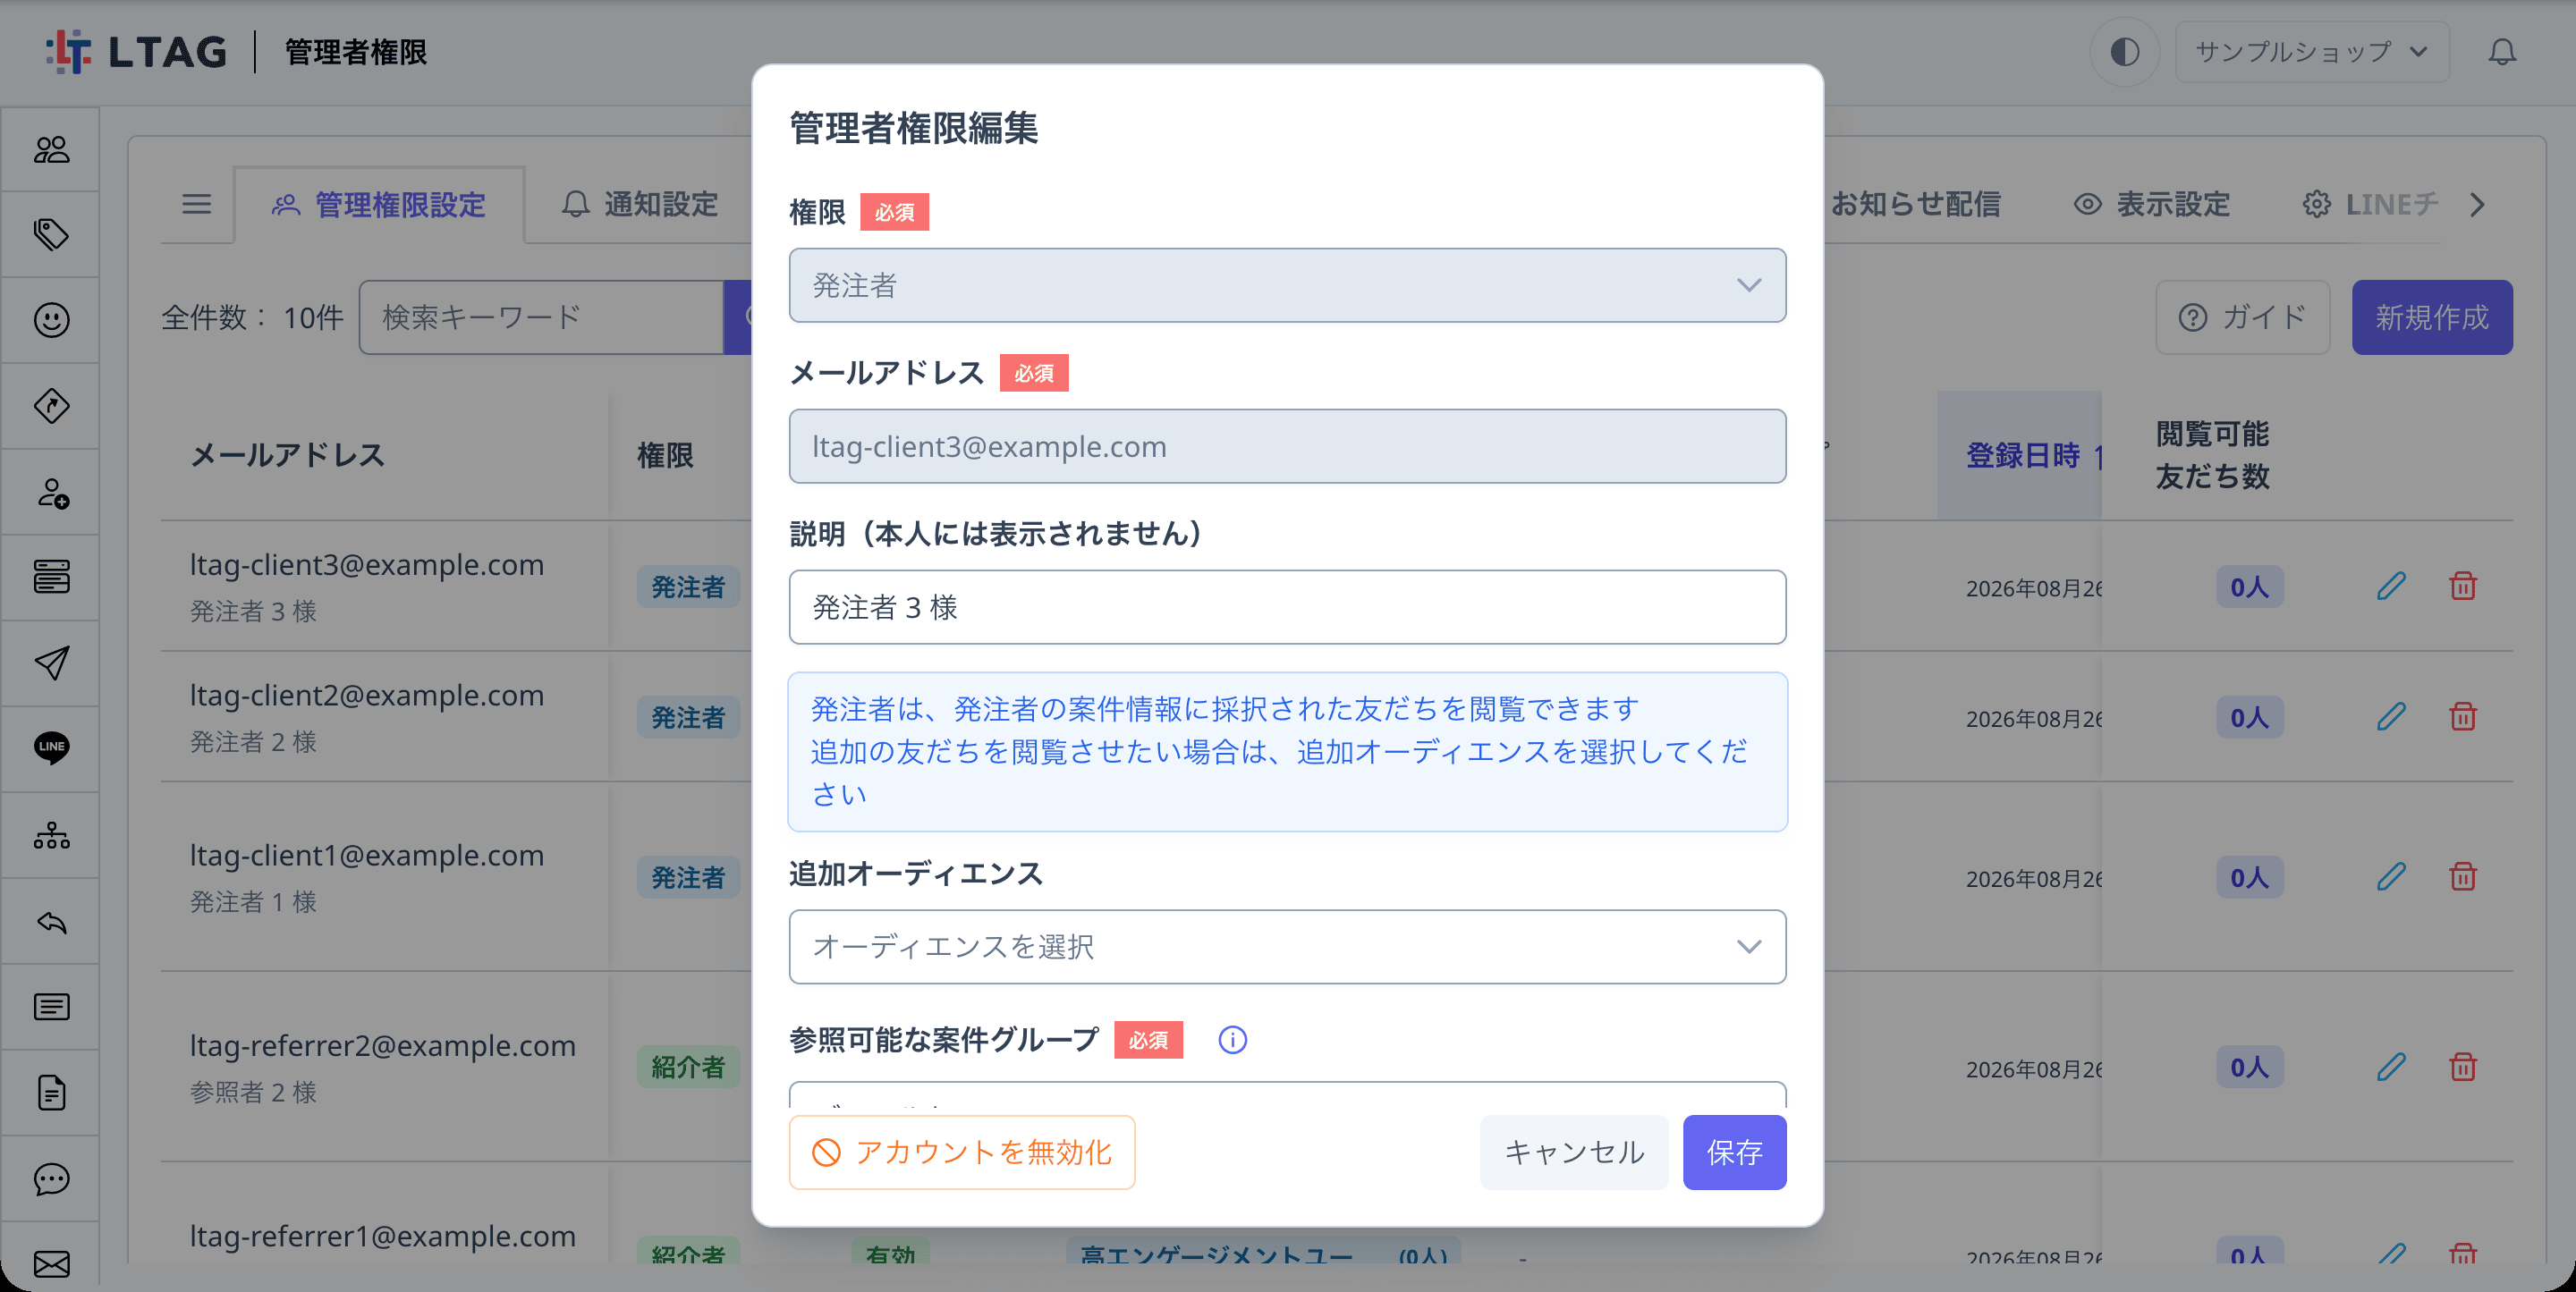Click the paper plane send icon
This screenshot has height=1292, width=2576.
click(x=51, y=663)
